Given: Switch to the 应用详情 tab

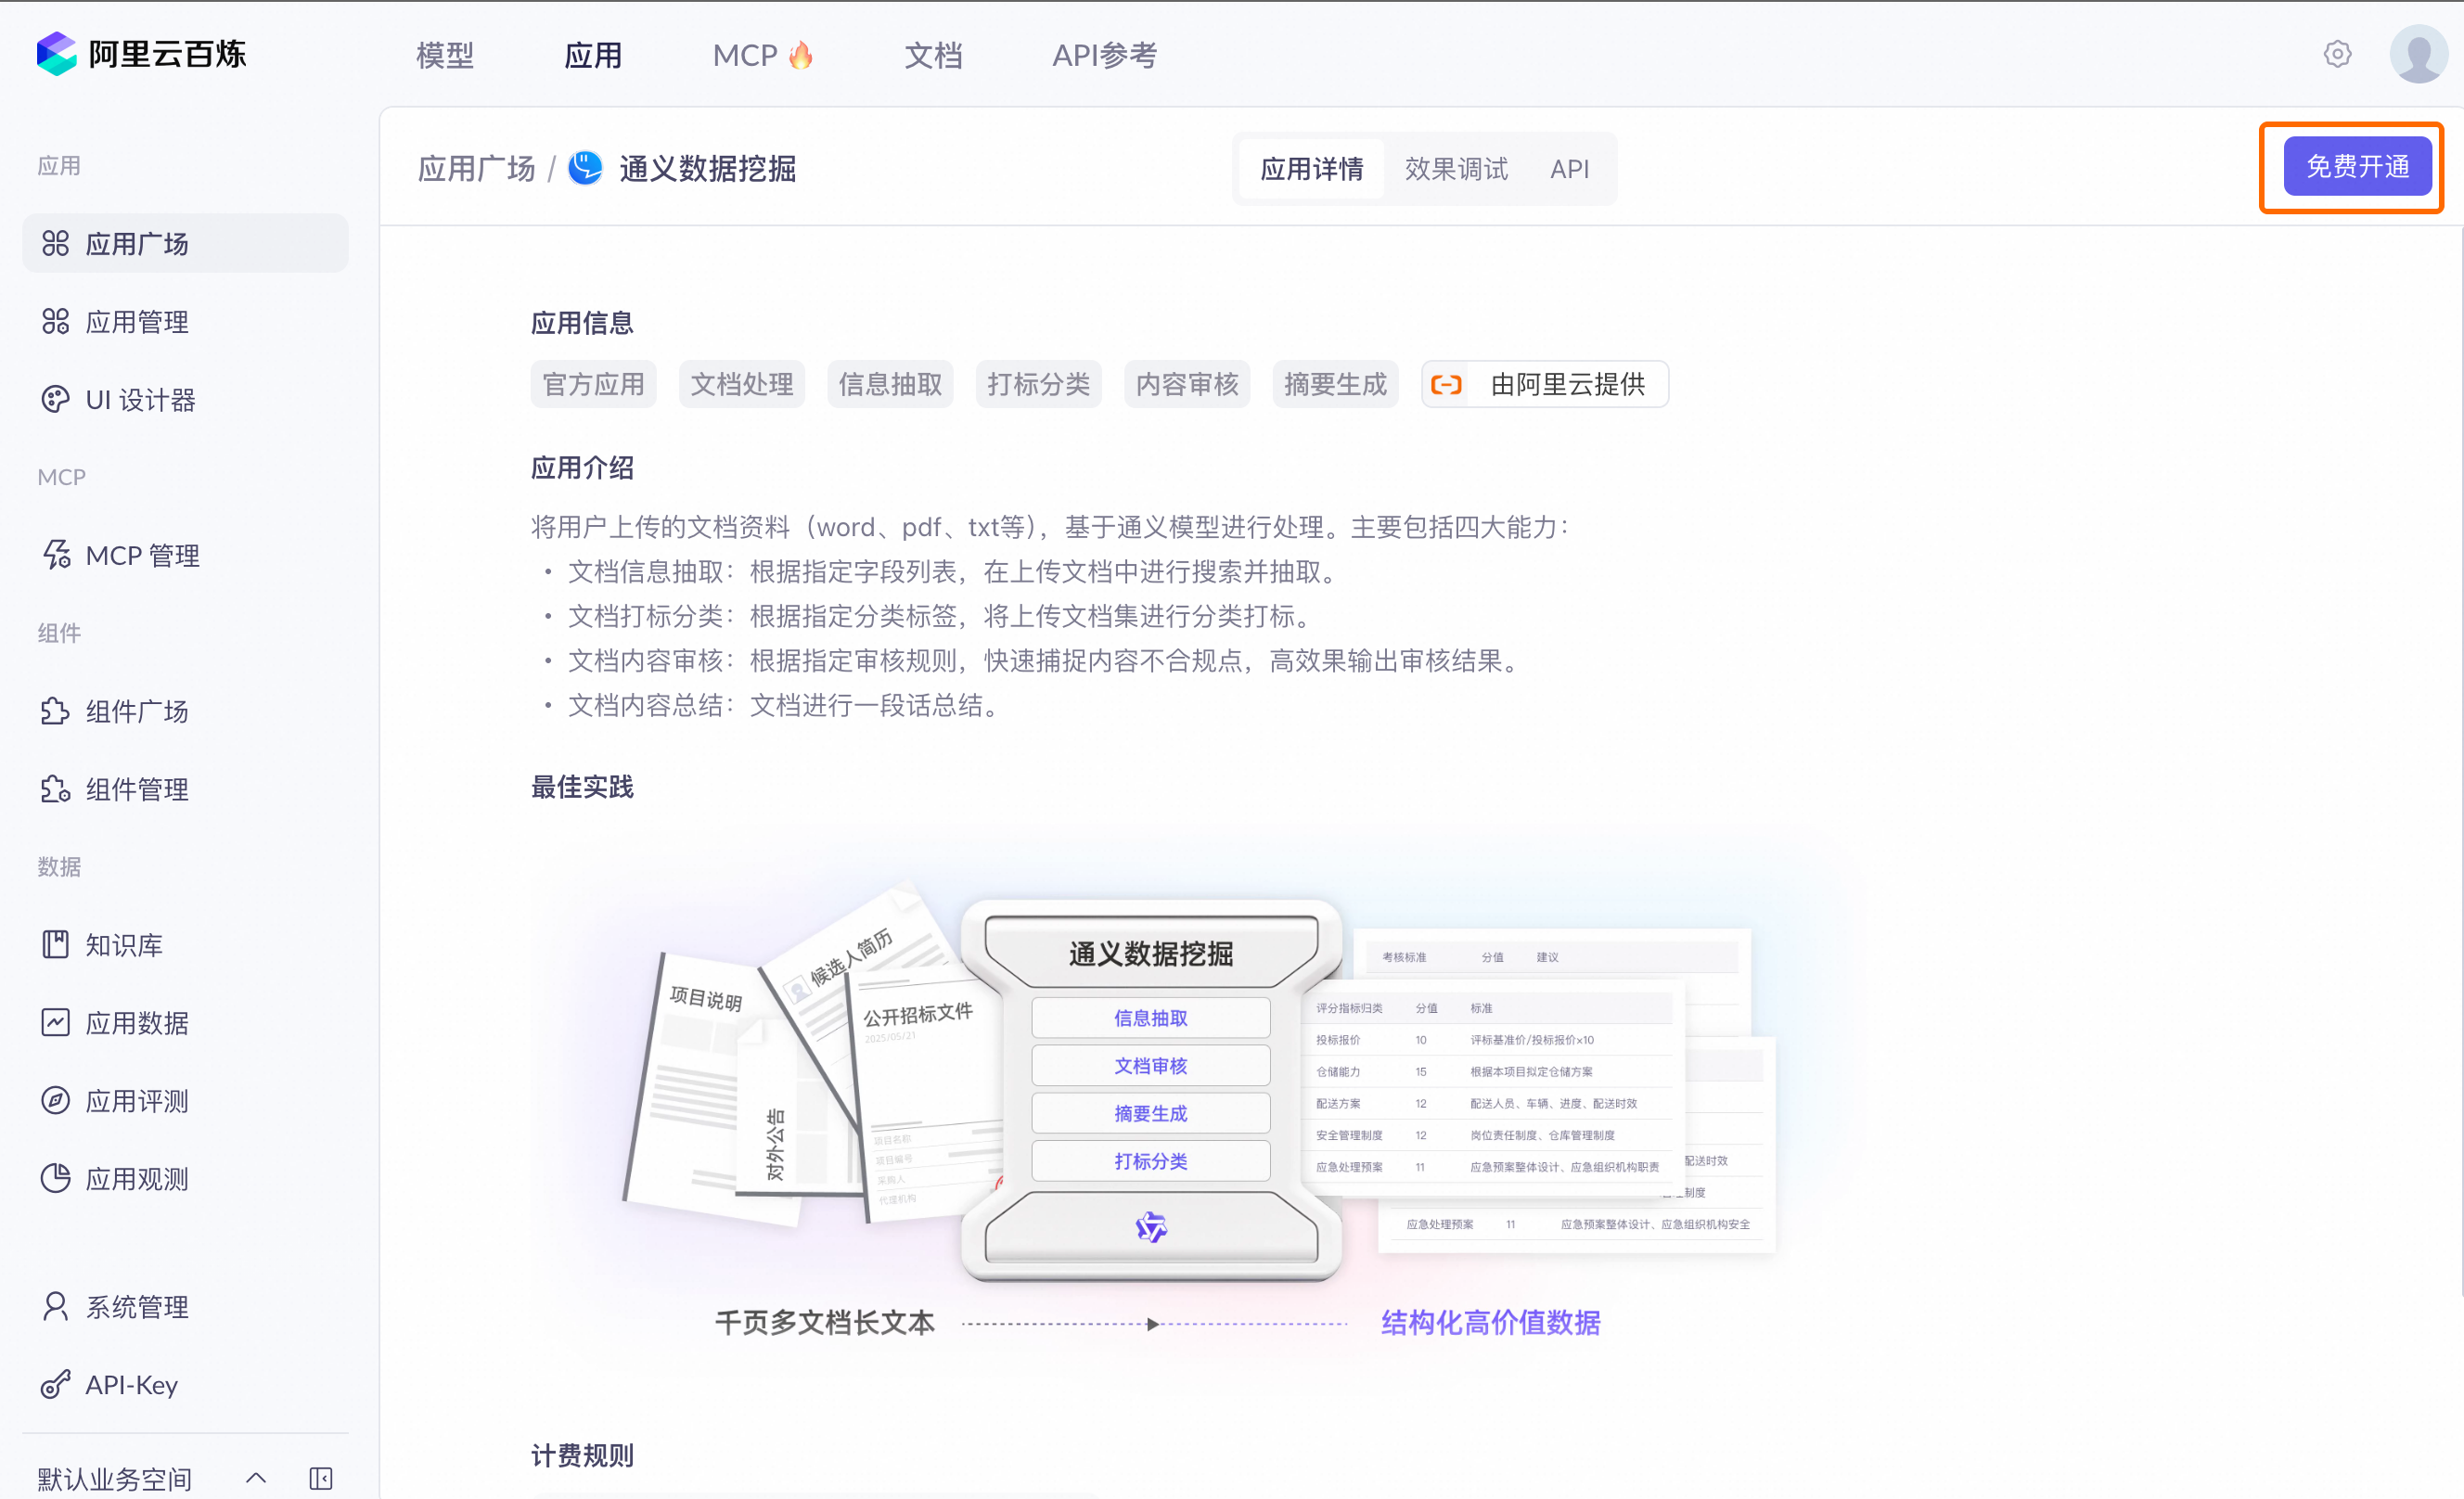Looking at the screenshot, I should (x=1311, y=169).
